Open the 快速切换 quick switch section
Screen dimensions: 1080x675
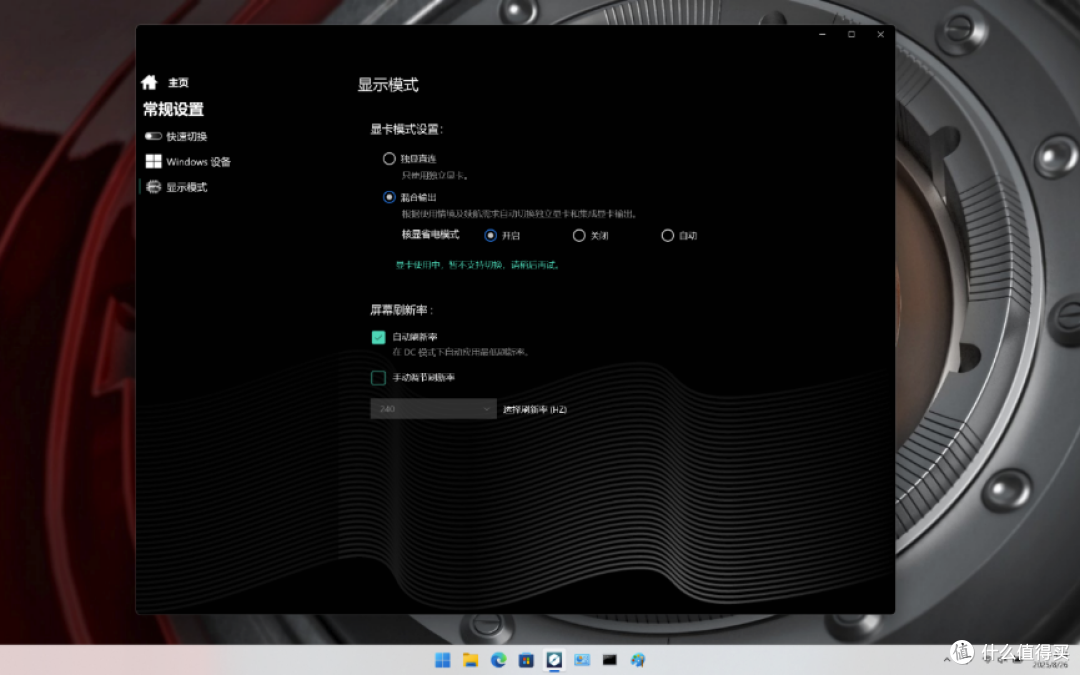coord(176,136)
